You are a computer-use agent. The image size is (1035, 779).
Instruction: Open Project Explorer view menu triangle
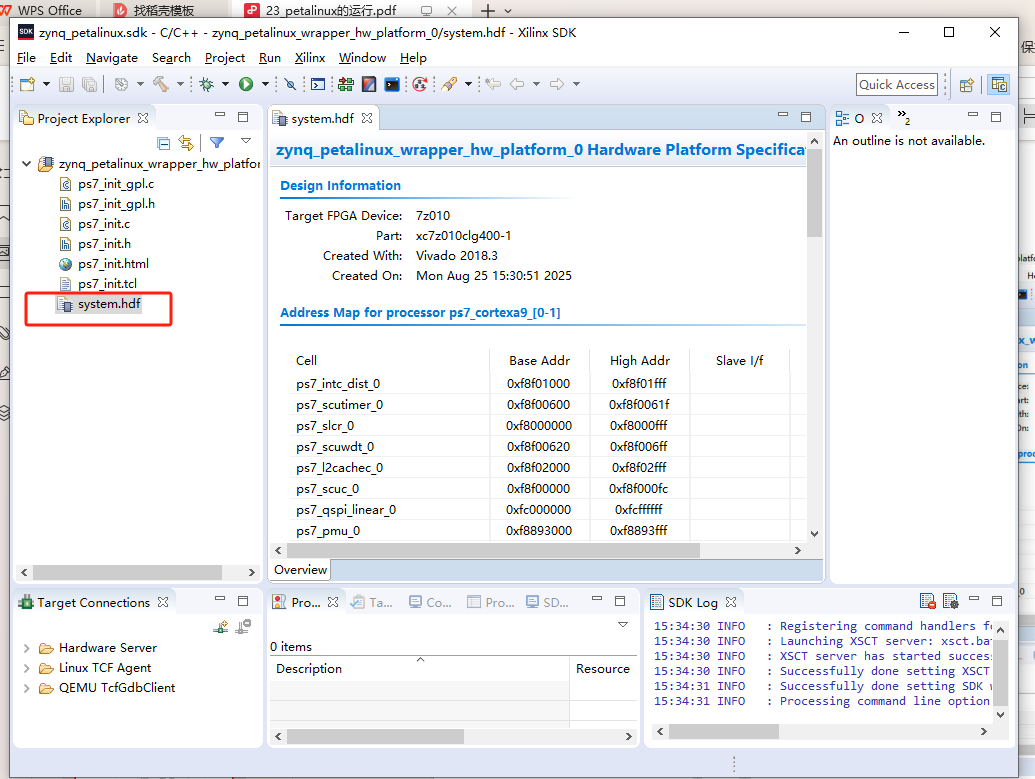pos(246,141)
